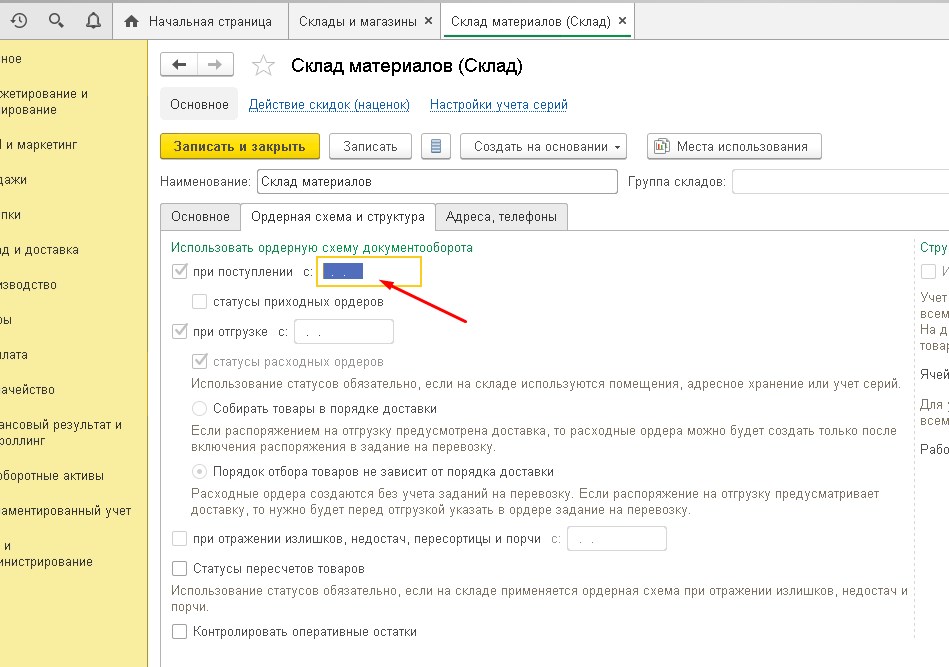Switch to Склады и магазины tab

click(358, 22)
